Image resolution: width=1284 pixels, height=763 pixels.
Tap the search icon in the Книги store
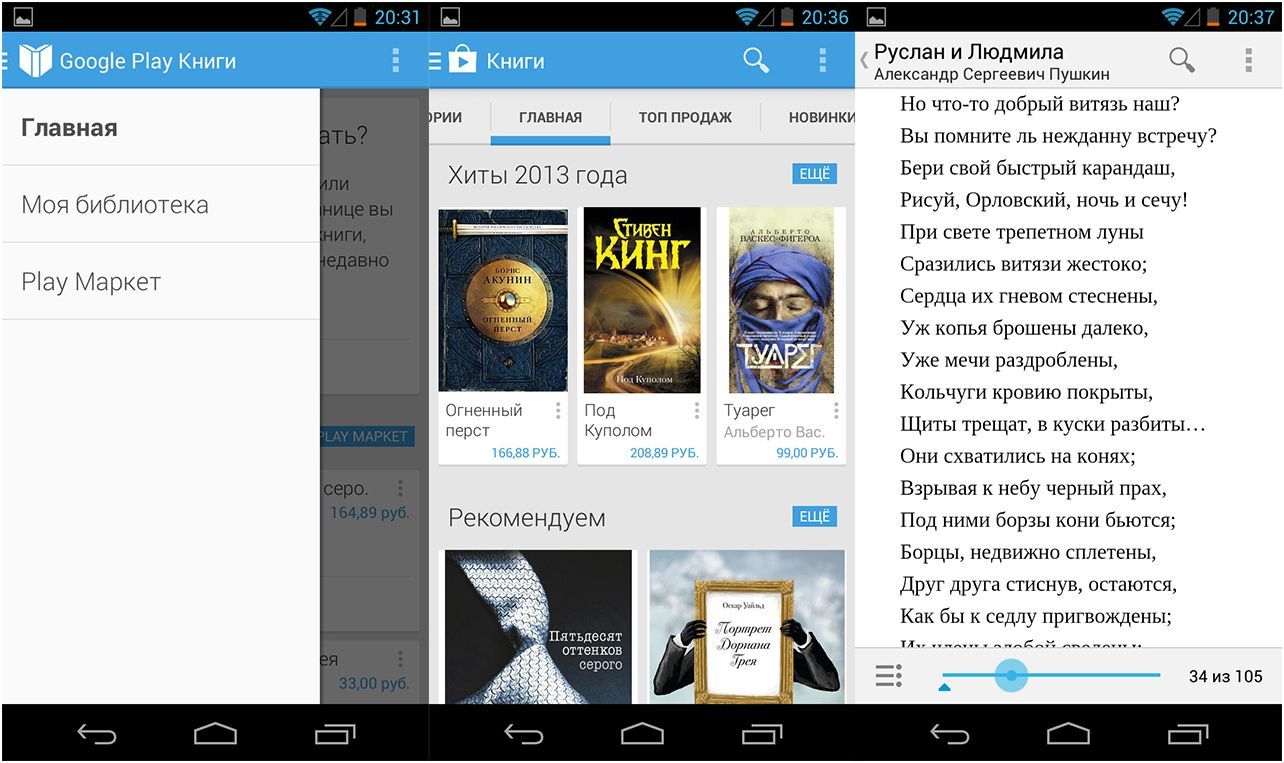click(x=756, y=60)
